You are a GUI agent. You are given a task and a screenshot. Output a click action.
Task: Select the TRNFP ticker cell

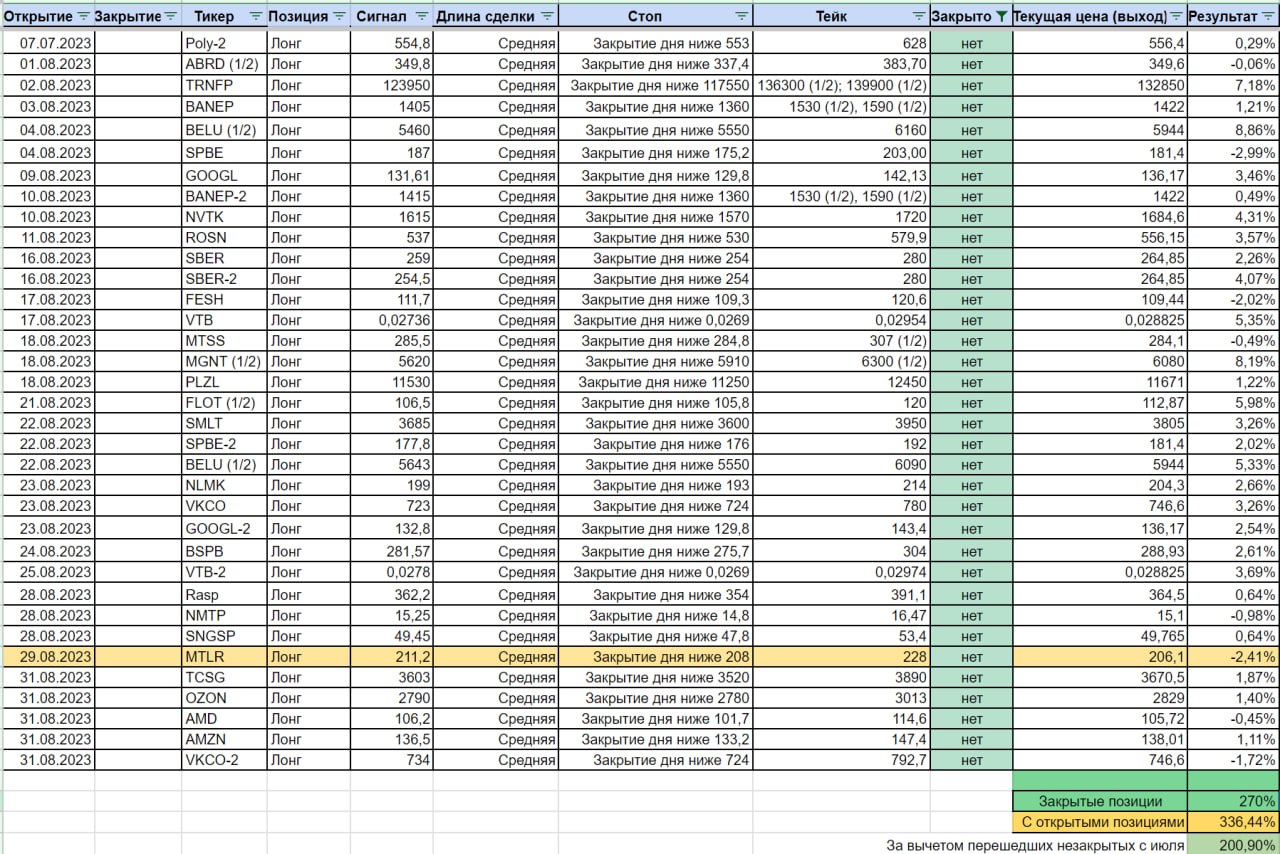coord(223,85)
